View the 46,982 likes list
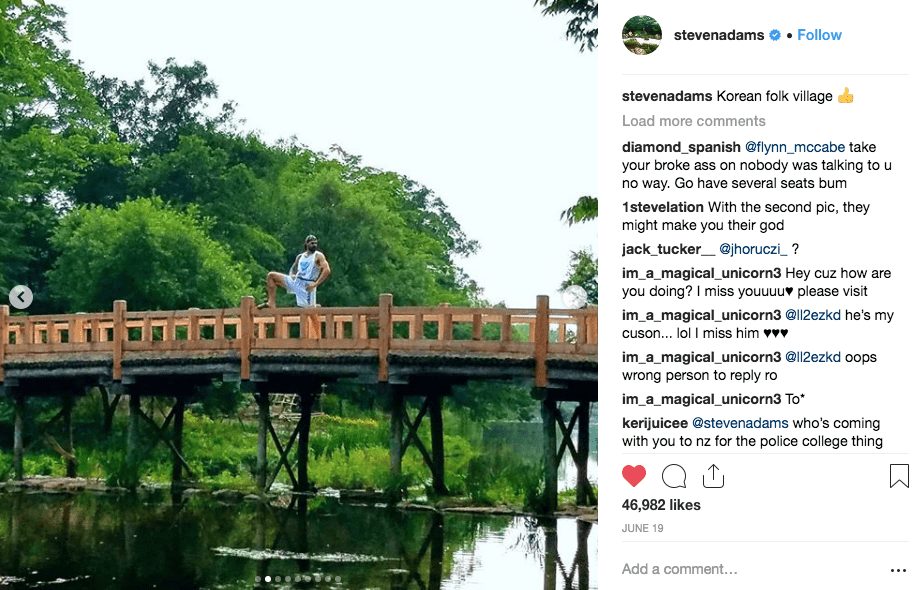Viewport: 918px width, 590px height. coord(661,505)
